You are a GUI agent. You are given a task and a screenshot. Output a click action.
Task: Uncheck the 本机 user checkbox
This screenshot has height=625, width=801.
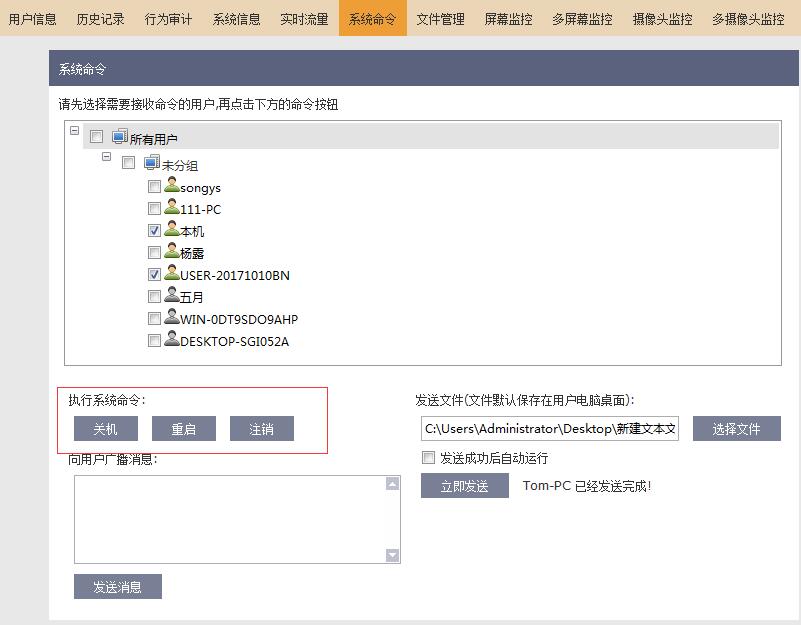tap(154, 231)
